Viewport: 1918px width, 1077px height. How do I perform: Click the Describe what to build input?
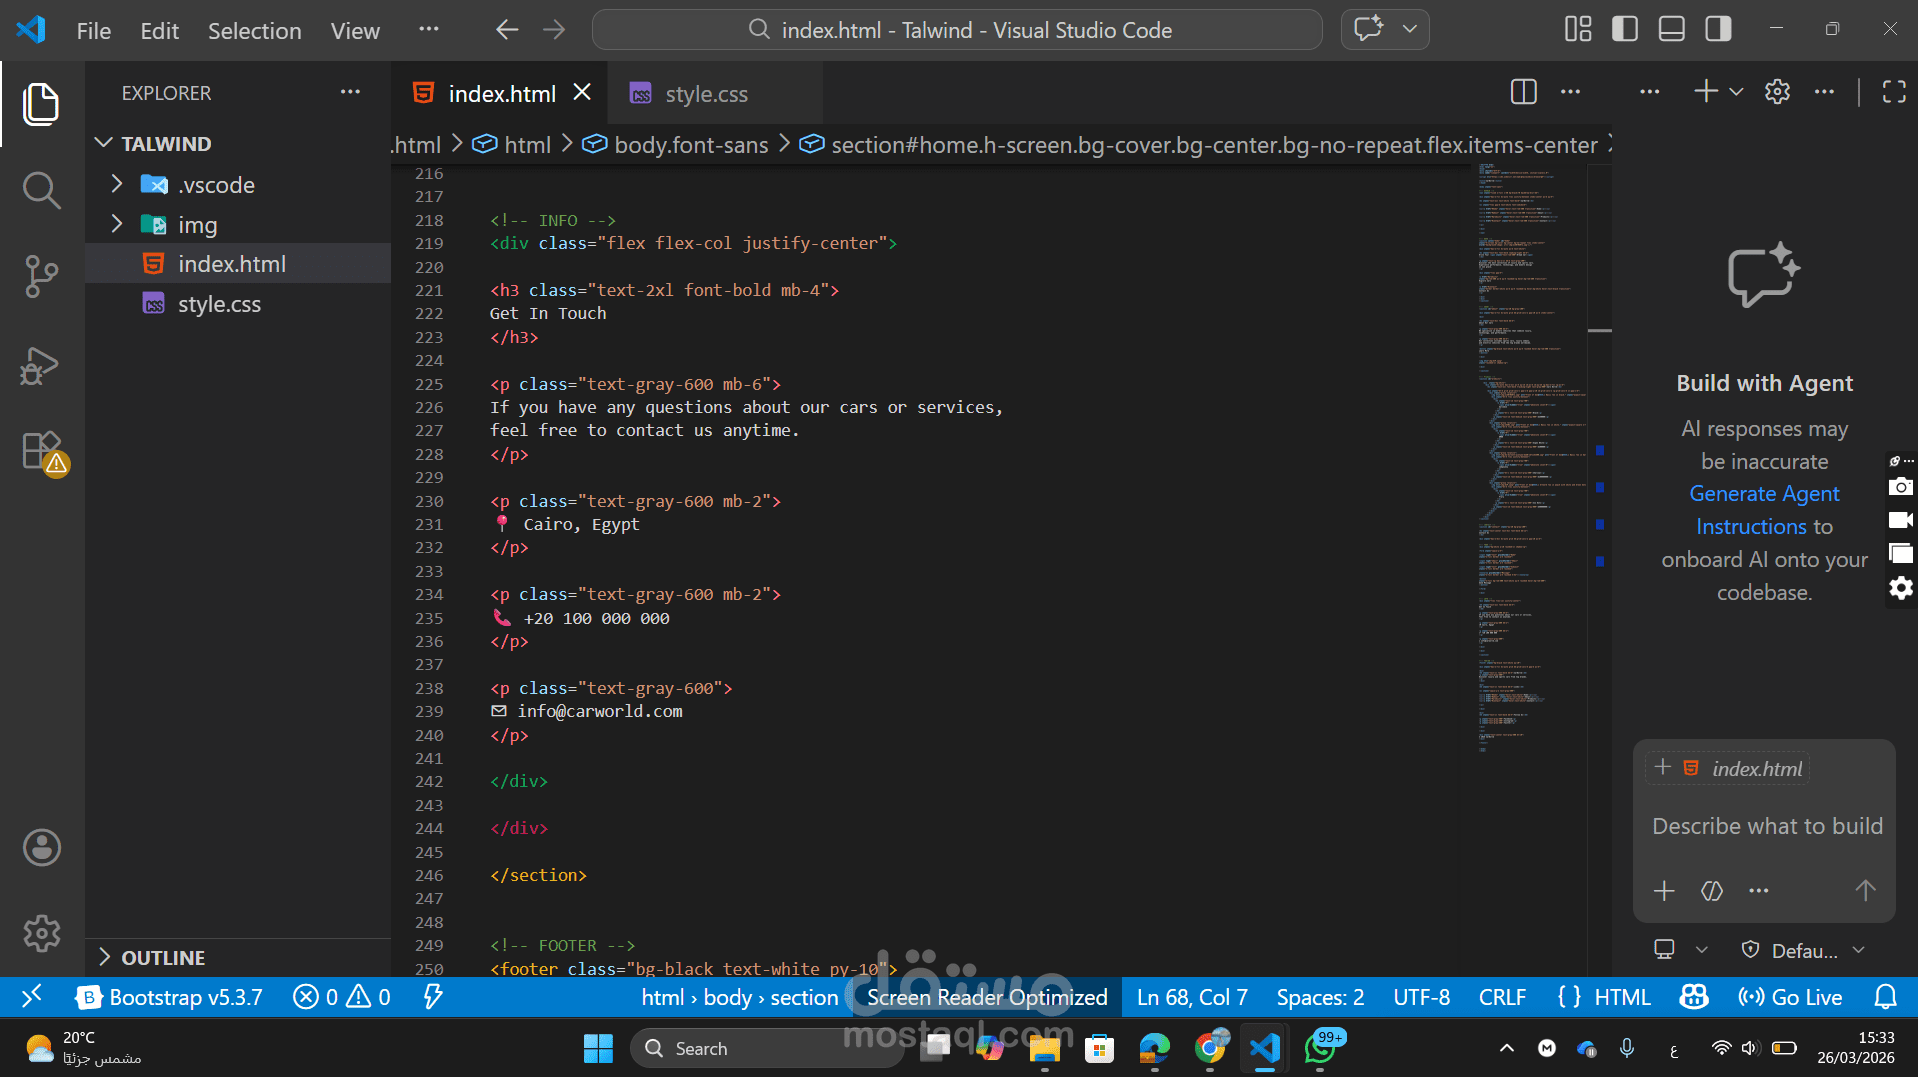tap(1766, 826)
